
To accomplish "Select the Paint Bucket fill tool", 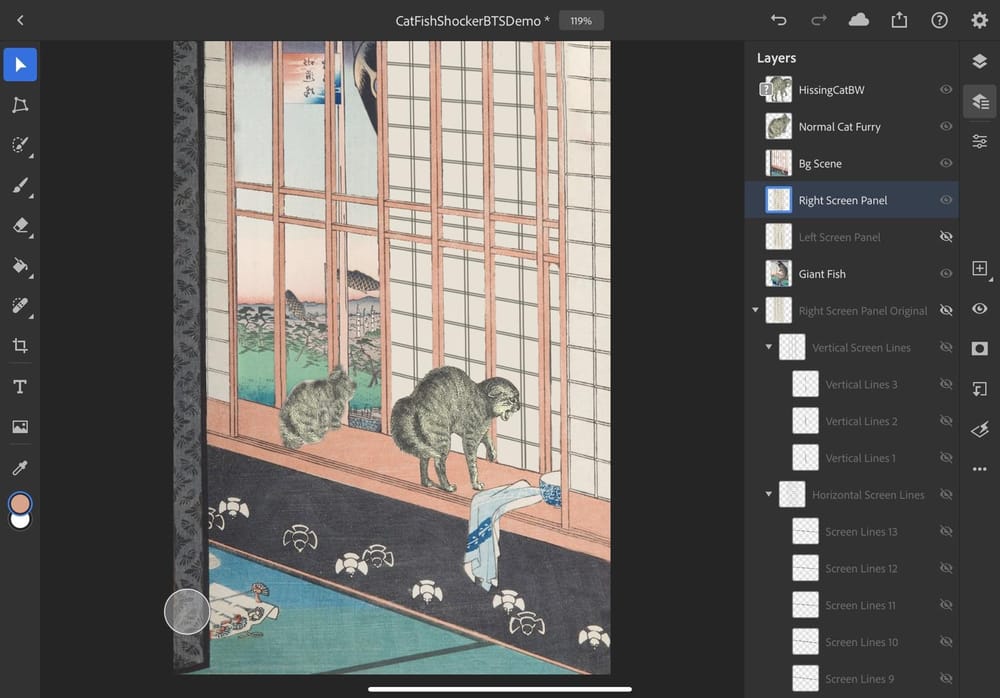I will [x=20, y=265].
